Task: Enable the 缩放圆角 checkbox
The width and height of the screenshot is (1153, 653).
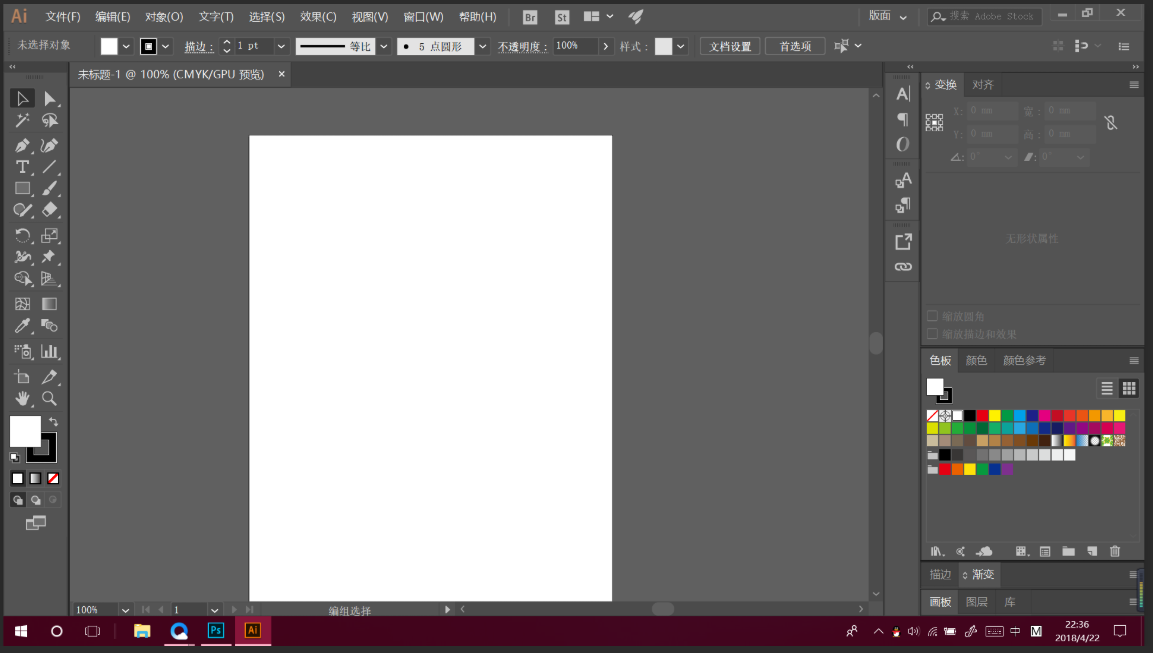Action: [932, 315]
